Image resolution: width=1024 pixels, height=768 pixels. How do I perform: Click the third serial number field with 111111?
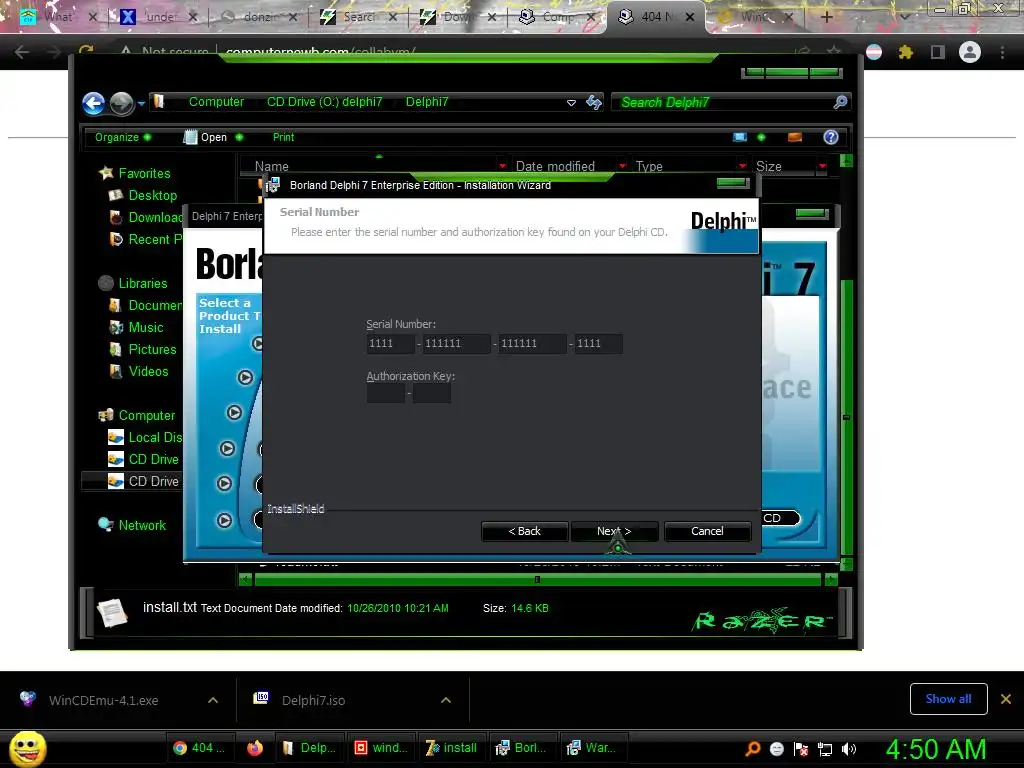point(532,344)
